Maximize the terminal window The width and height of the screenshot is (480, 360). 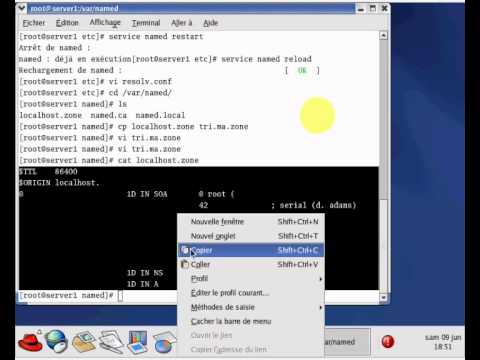tap(373, 8)
